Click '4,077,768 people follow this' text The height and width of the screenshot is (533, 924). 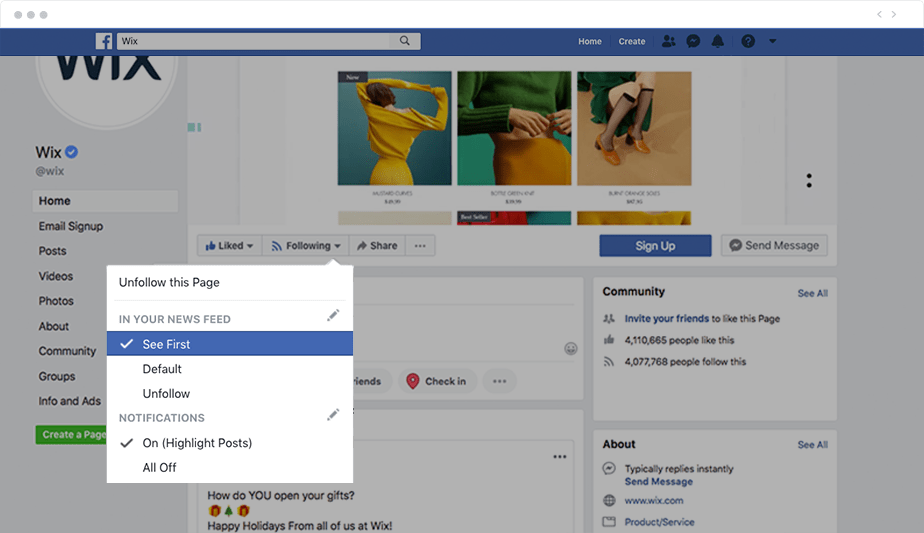pyautogui.click(x=685, y=361)
